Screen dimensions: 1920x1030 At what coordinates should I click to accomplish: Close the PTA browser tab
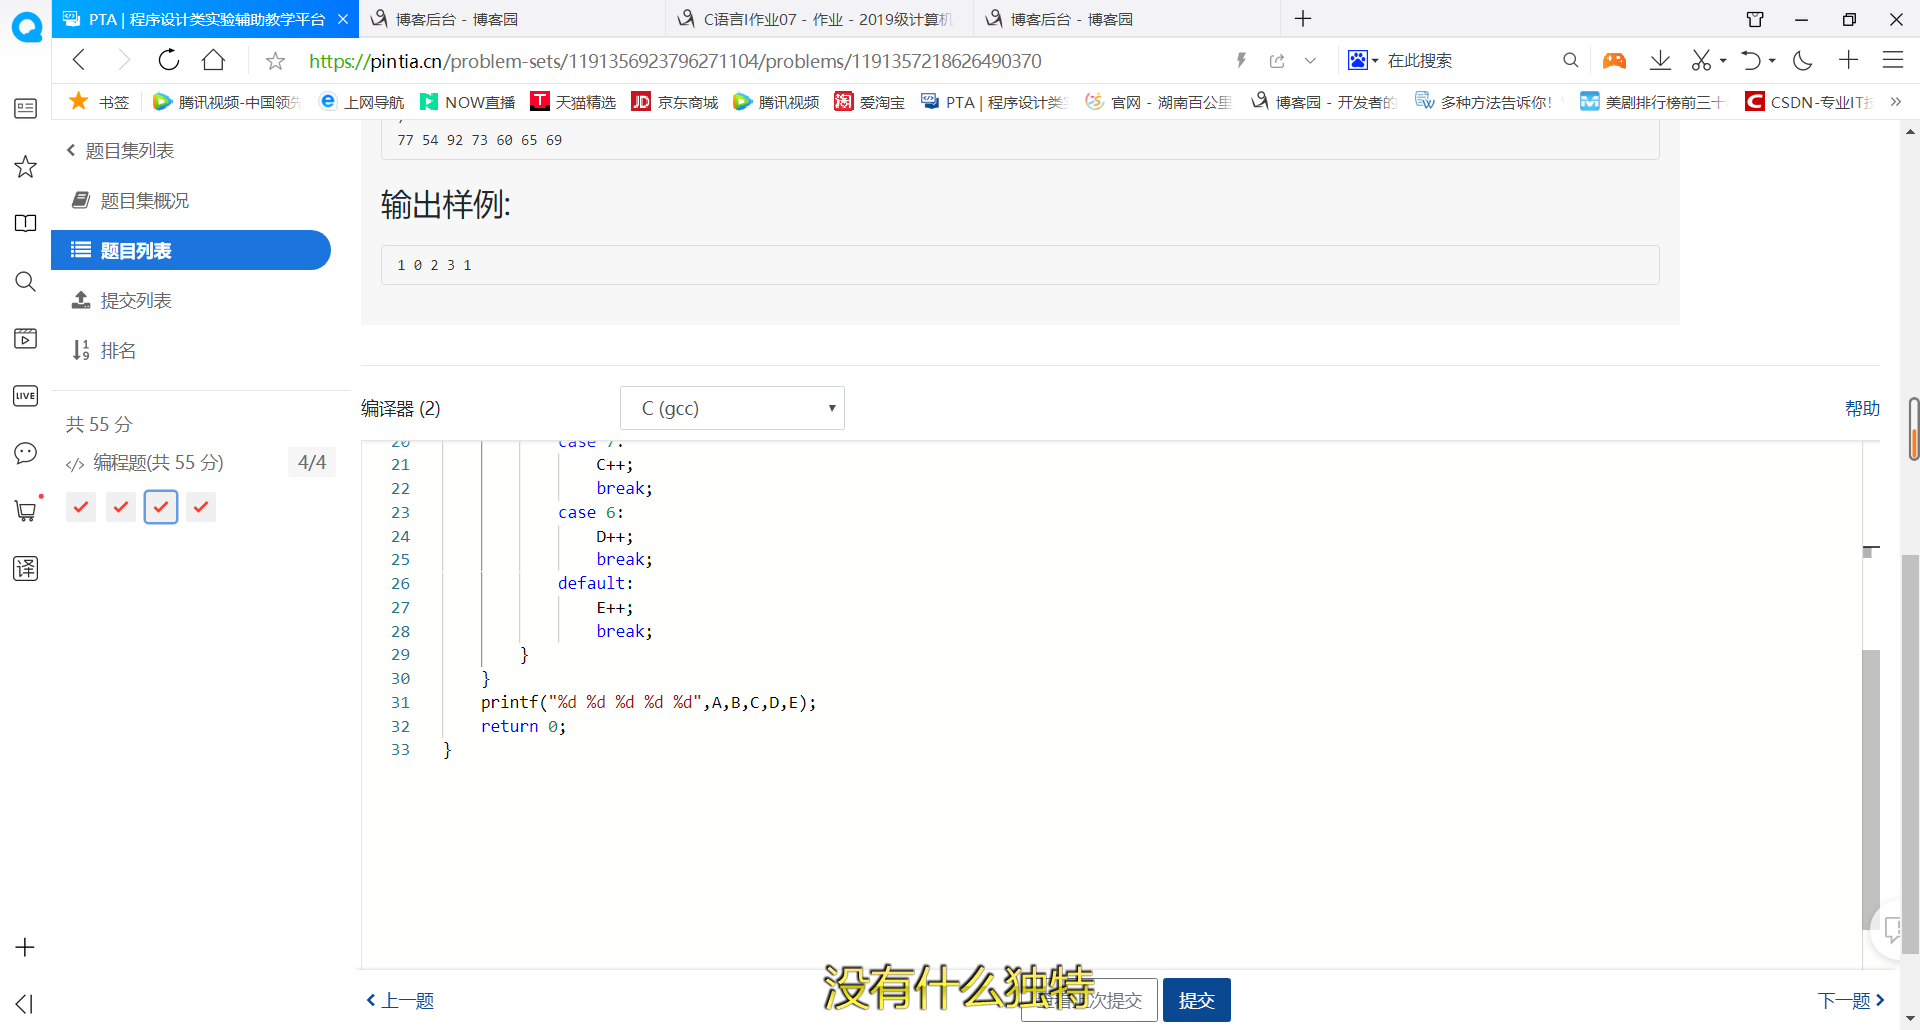tap(343, 19)
